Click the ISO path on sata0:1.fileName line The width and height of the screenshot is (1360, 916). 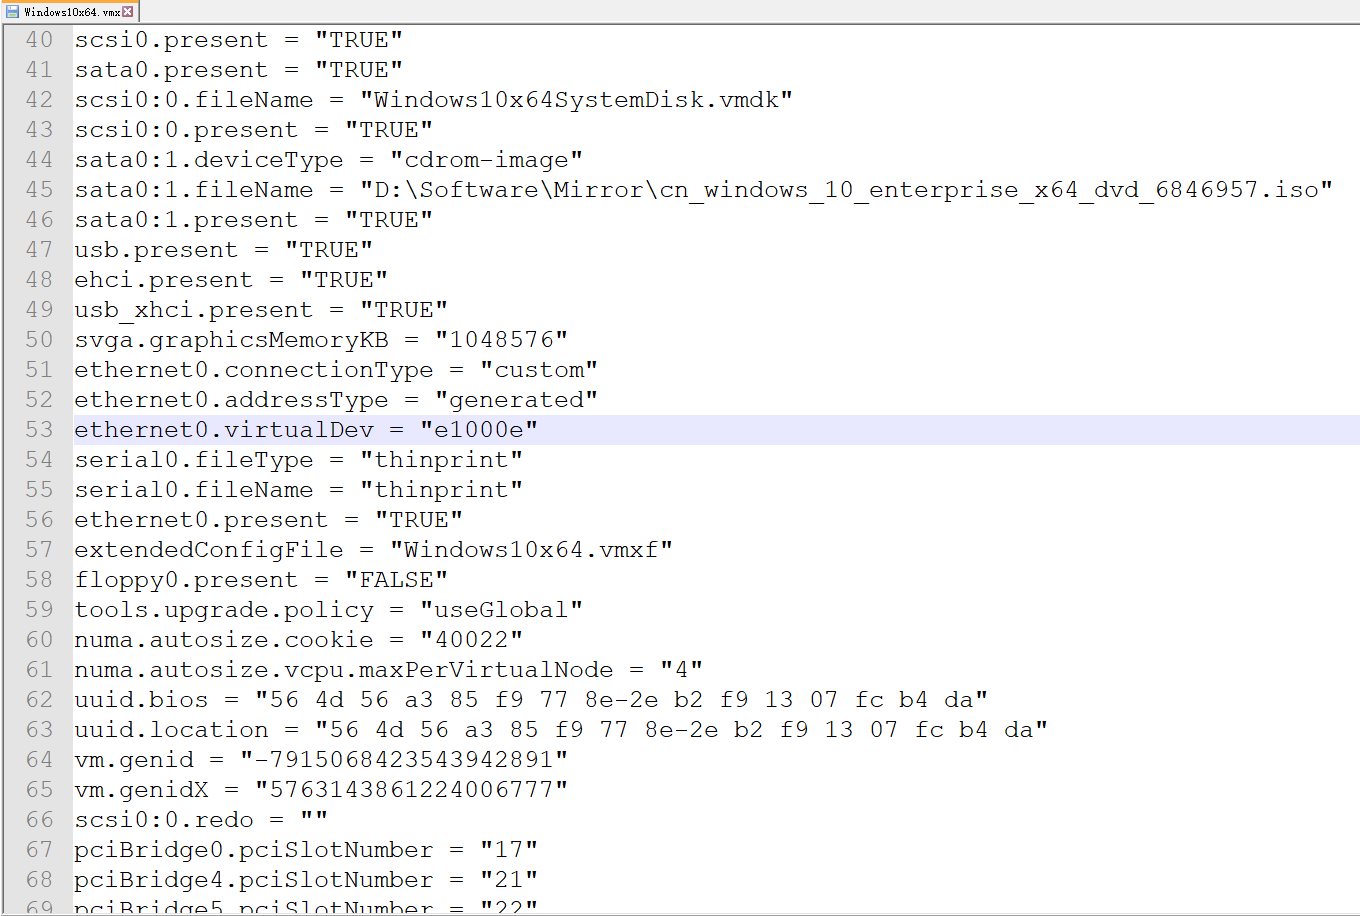tap(846, 190)
